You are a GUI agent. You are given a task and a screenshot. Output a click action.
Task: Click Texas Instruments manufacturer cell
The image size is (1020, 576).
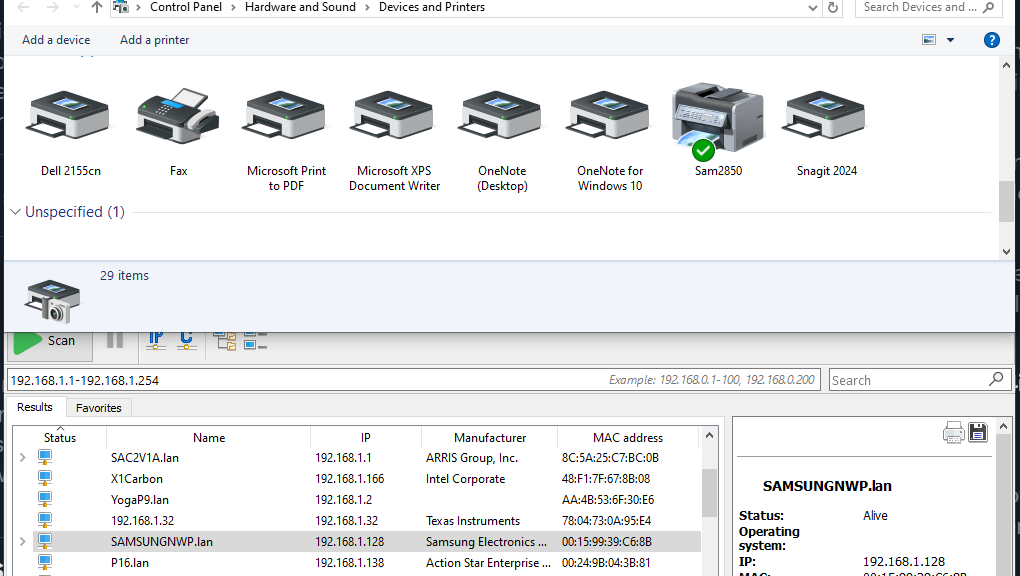473,521
